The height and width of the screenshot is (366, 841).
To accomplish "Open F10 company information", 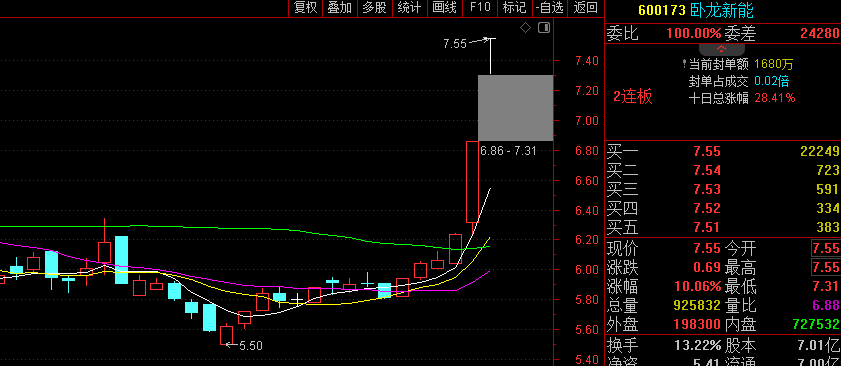I will [x=480, y=8].
